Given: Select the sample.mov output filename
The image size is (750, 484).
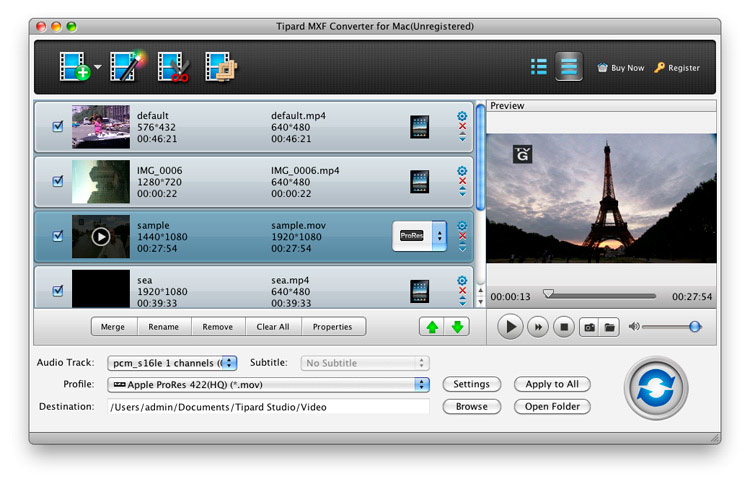Looking at the screenshot, I should [298, 225].
